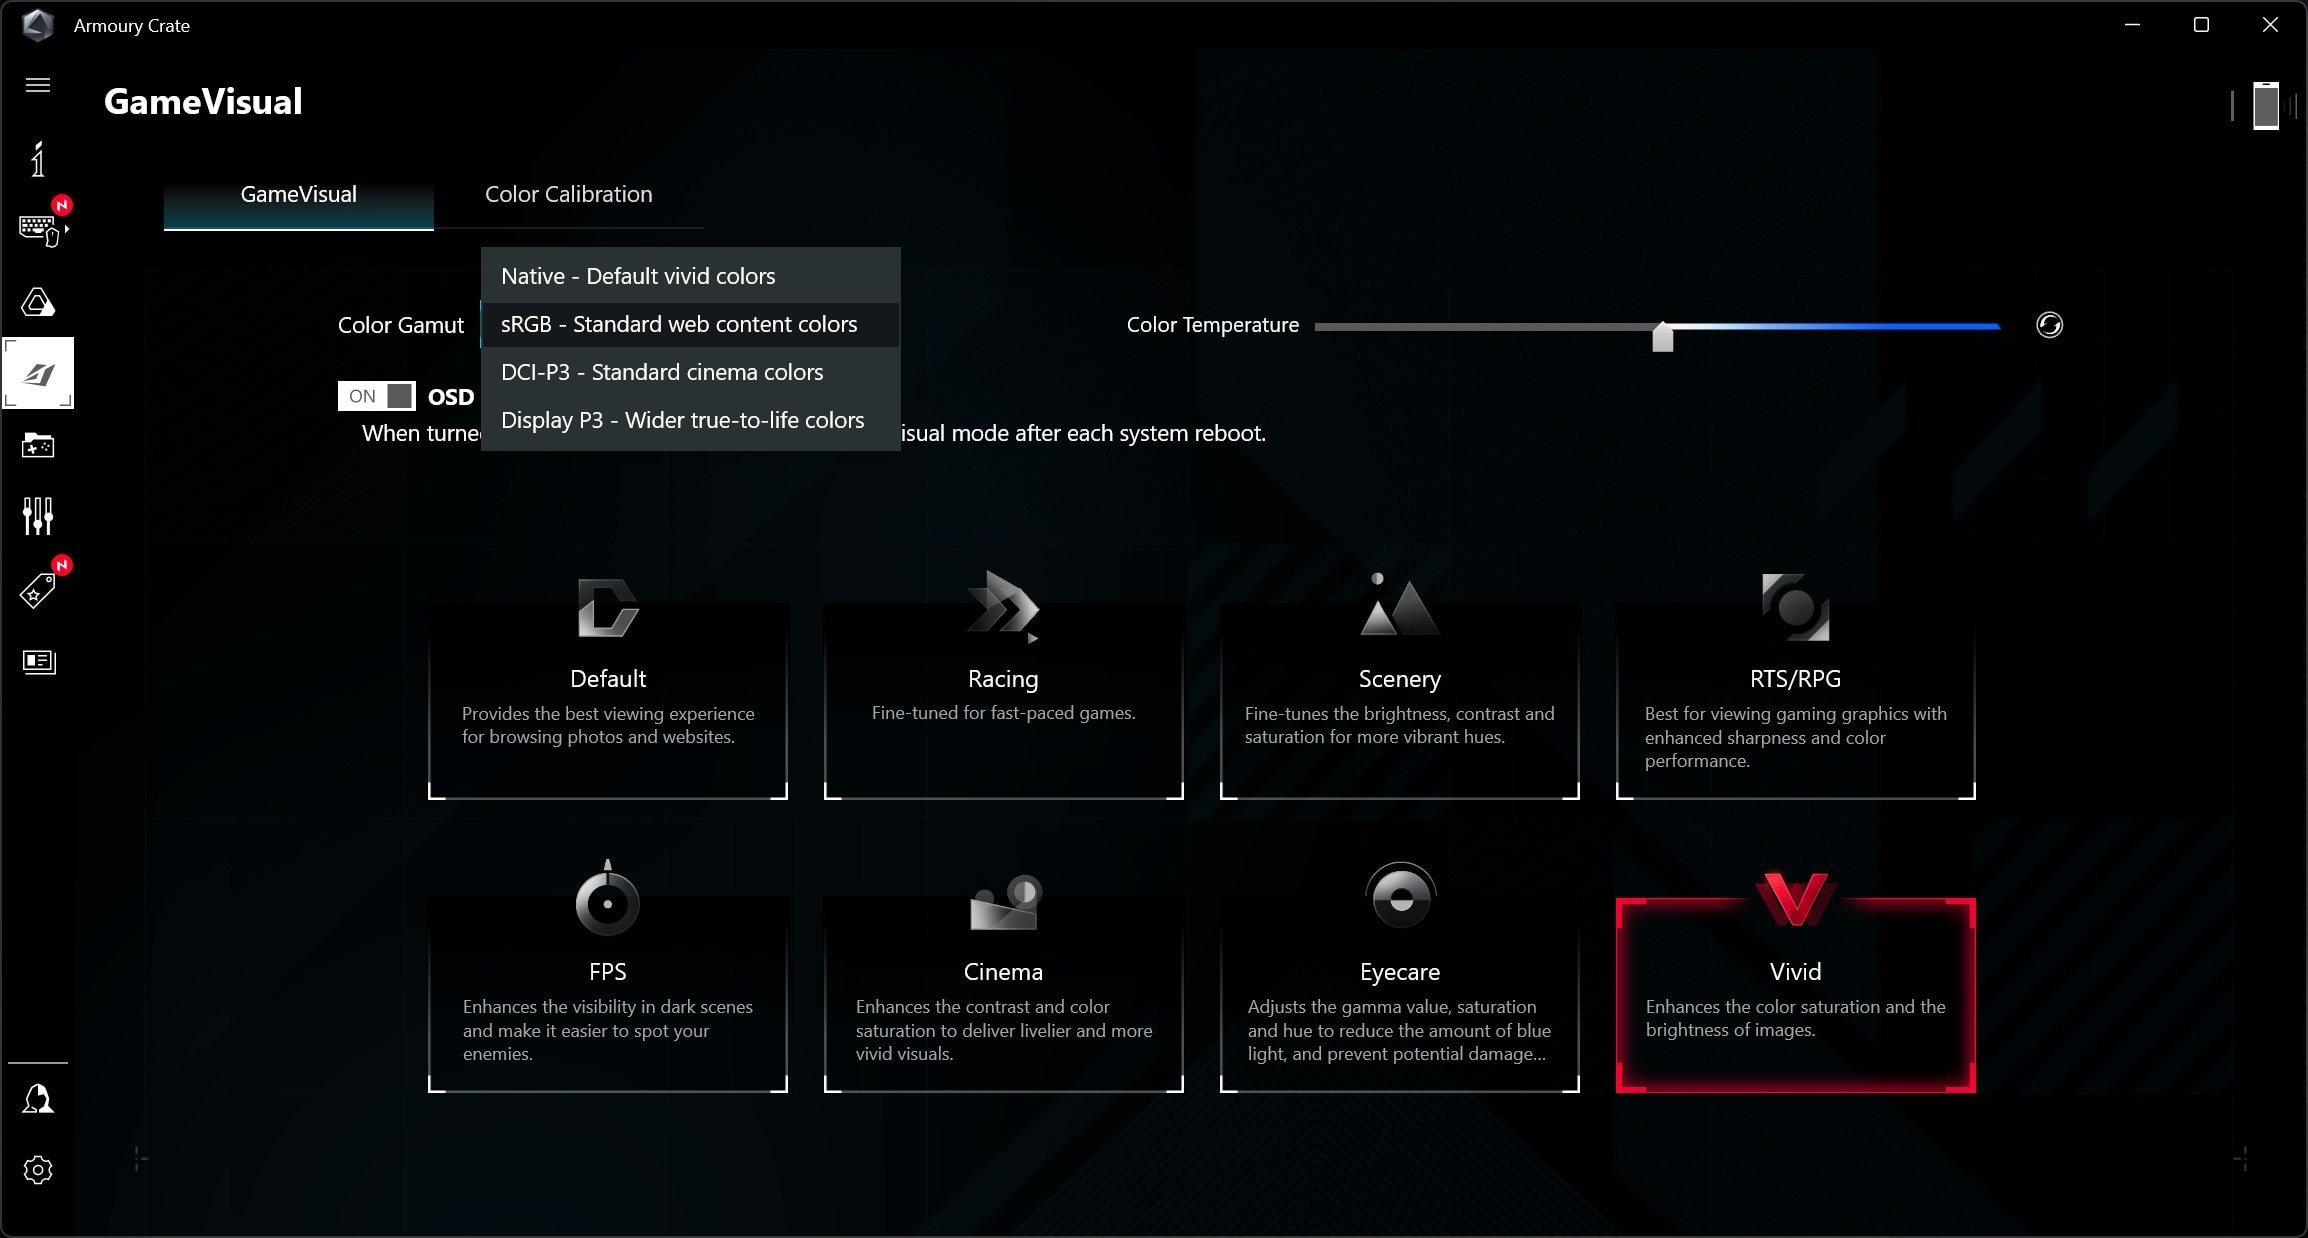
Task: Open the hamburger navigation menu
Action: [x=38, y=85]
